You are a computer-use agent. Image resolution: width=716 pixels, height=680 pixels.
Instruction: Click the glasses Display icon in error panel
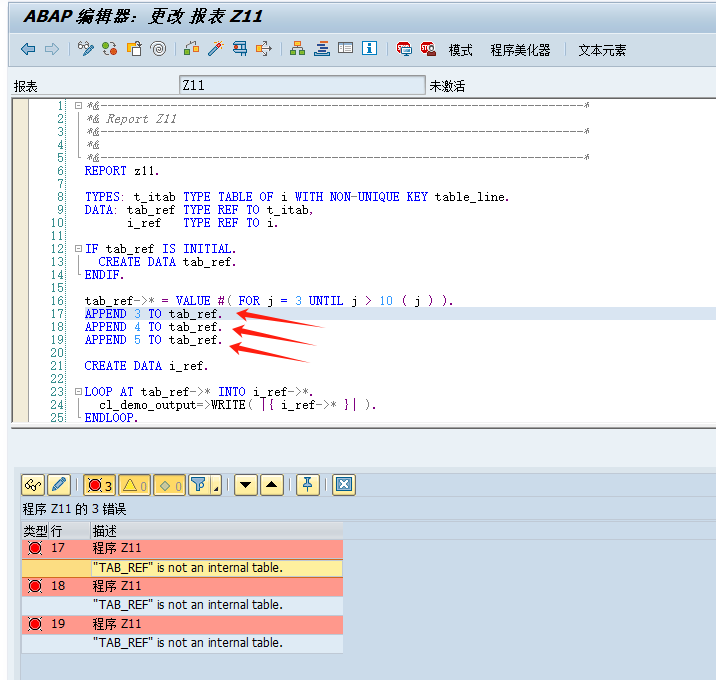click(33, 485)
